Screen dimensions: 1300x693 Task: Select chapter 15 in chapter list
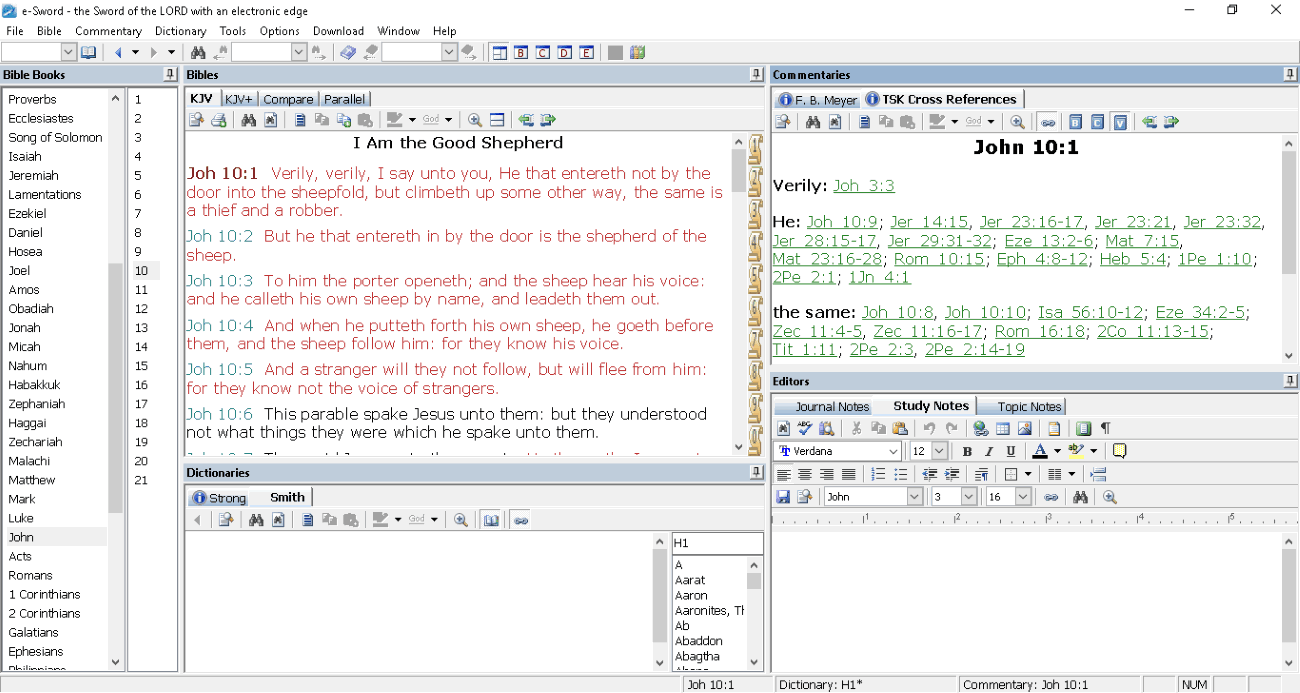coord(141,366)
